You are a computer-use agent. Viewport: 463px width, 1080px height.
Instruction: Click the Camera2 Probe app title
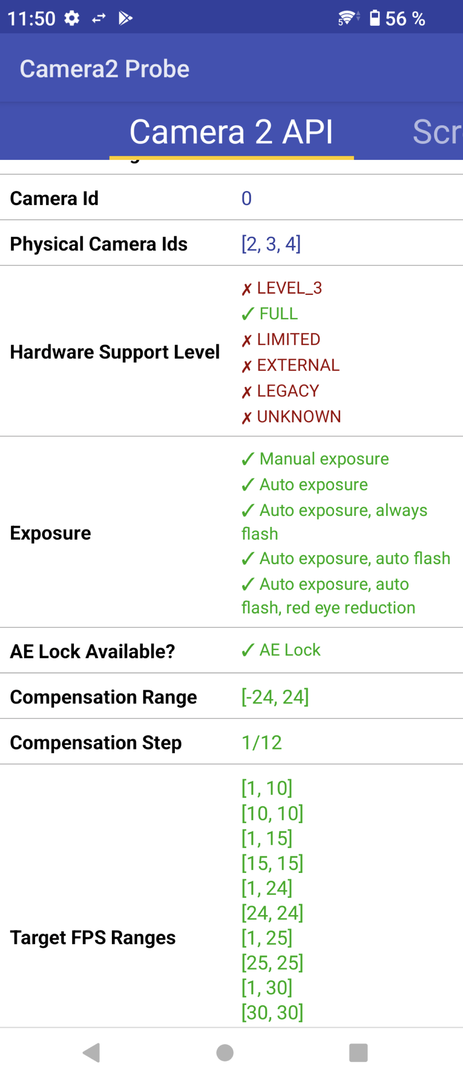(x=105, y=69)
